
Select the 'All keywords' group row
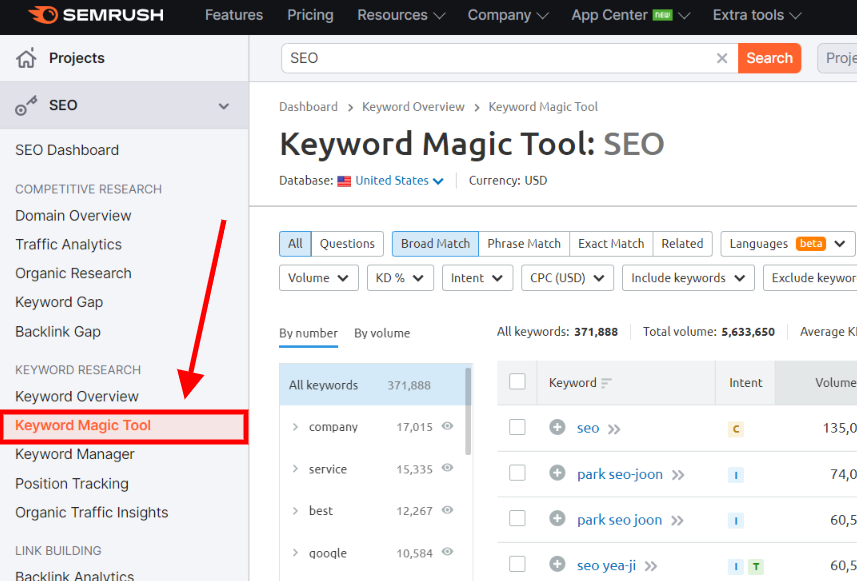click(372, 385)
